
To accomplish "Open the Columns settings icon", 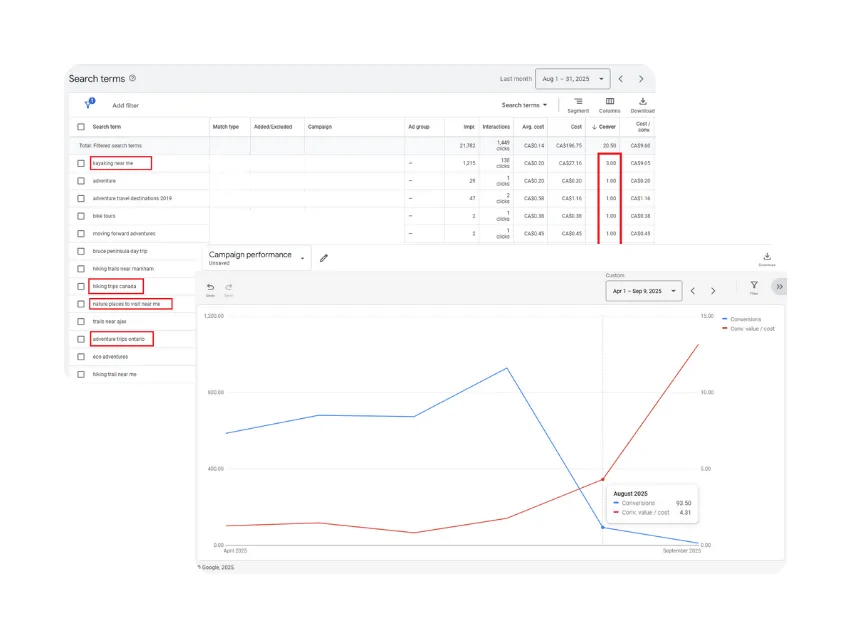I will pos(610,104).
